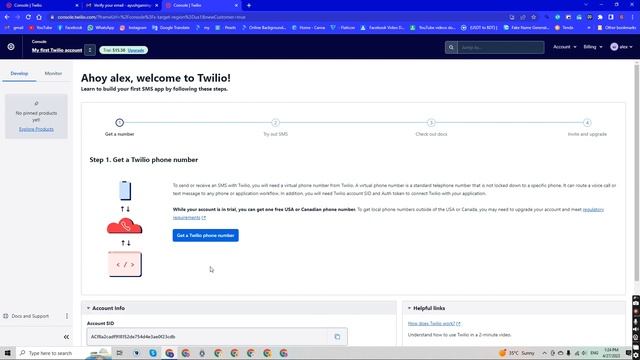
Task: Collapse the Helpful links section
Action: point(409,308)
